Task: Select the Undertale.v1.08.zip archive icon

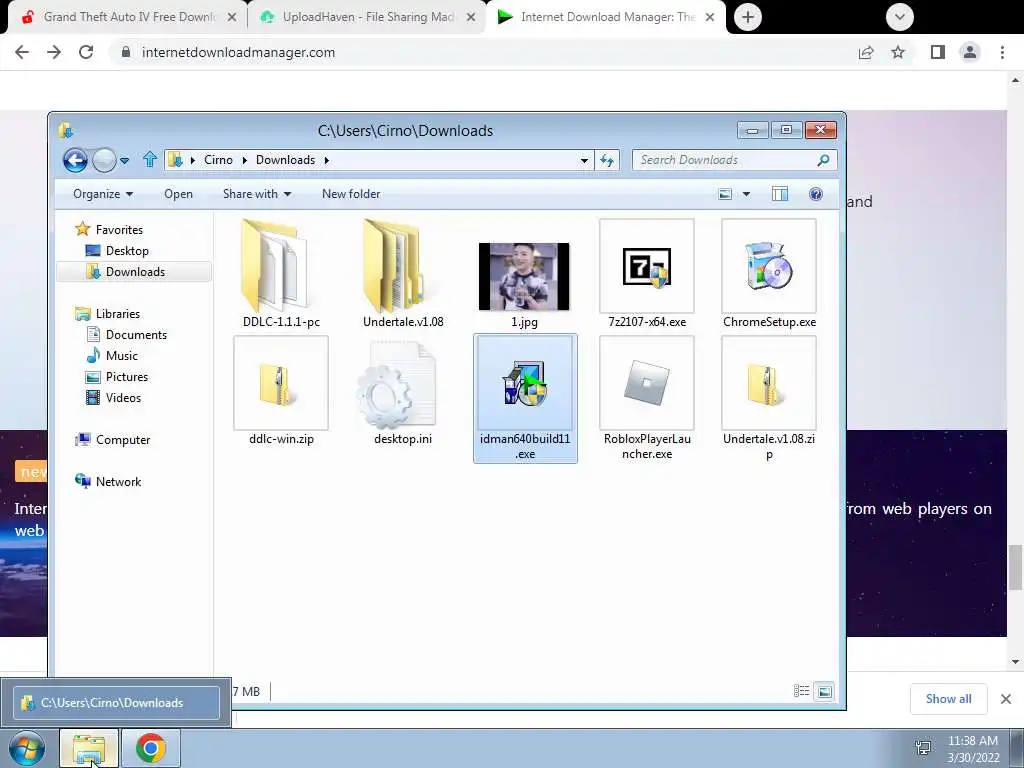Action: tap(769, 383)
